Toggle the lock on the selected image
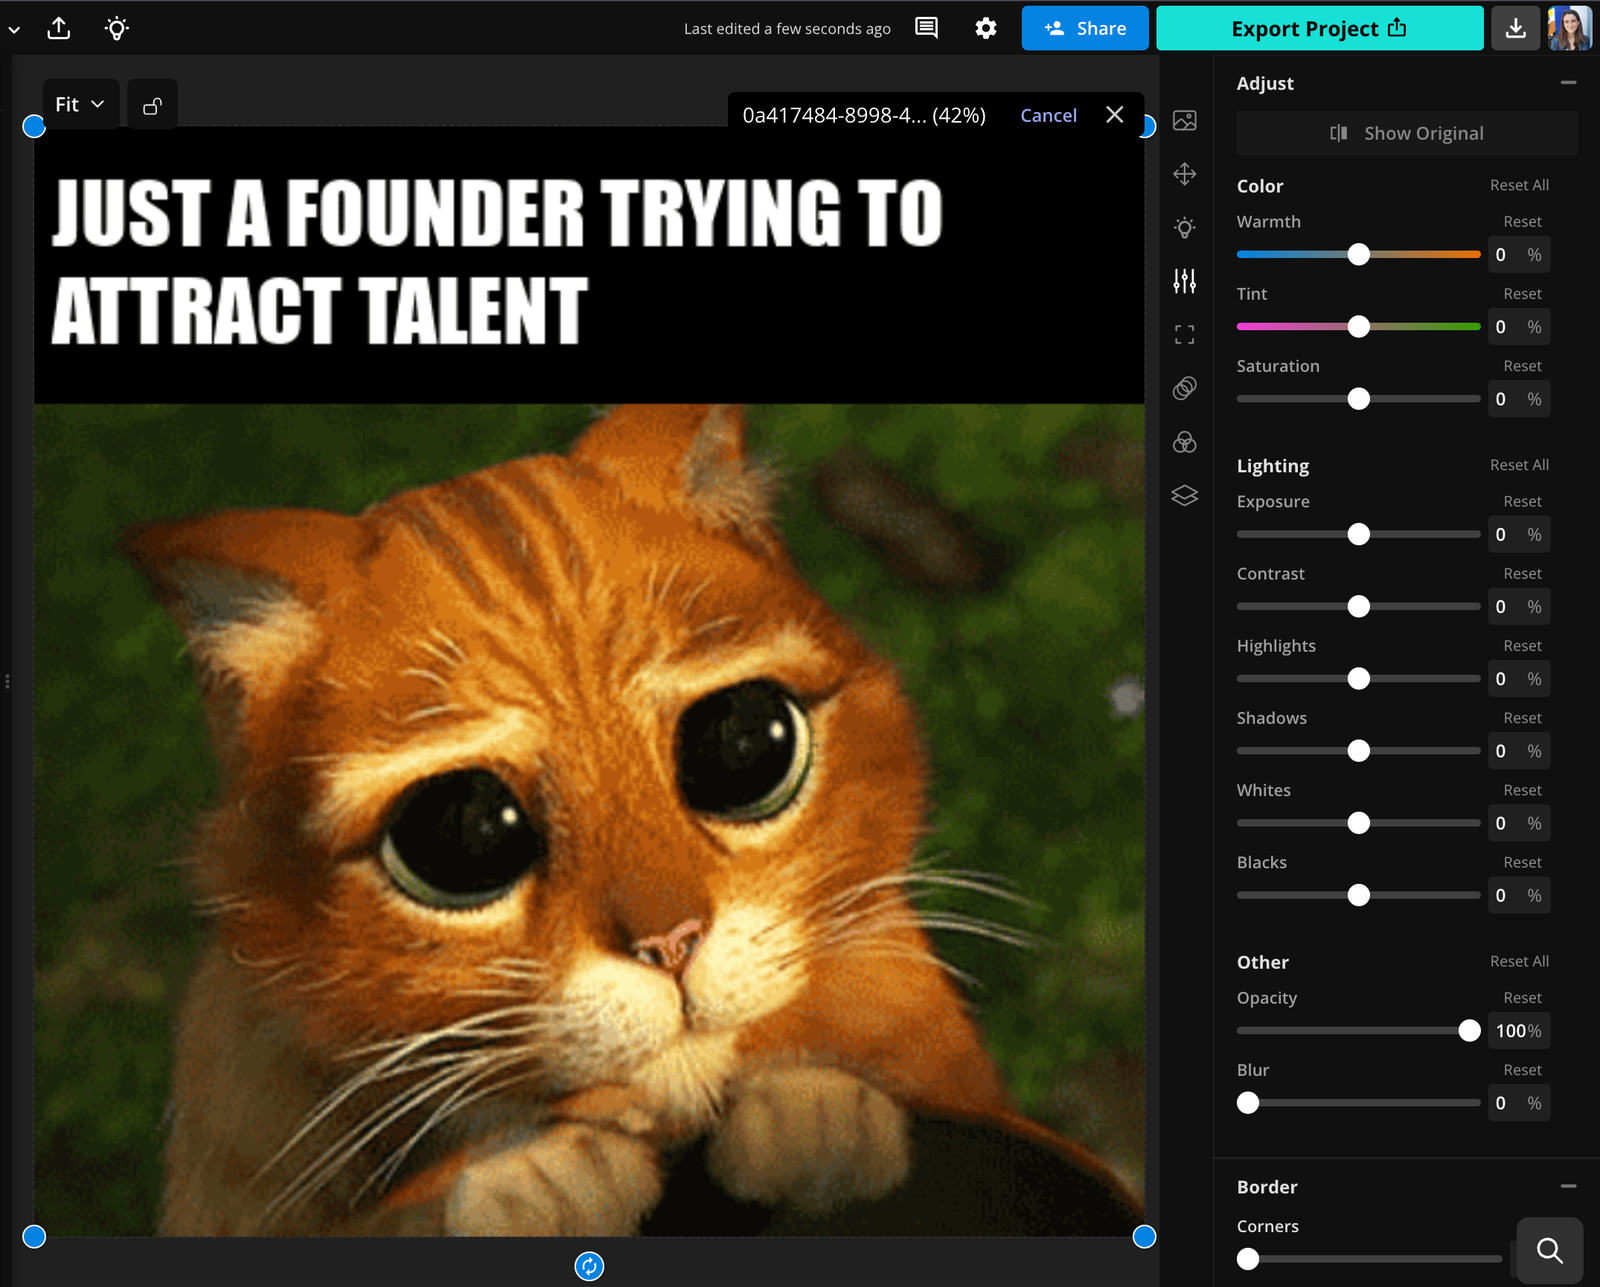 (x=152, y=104)
